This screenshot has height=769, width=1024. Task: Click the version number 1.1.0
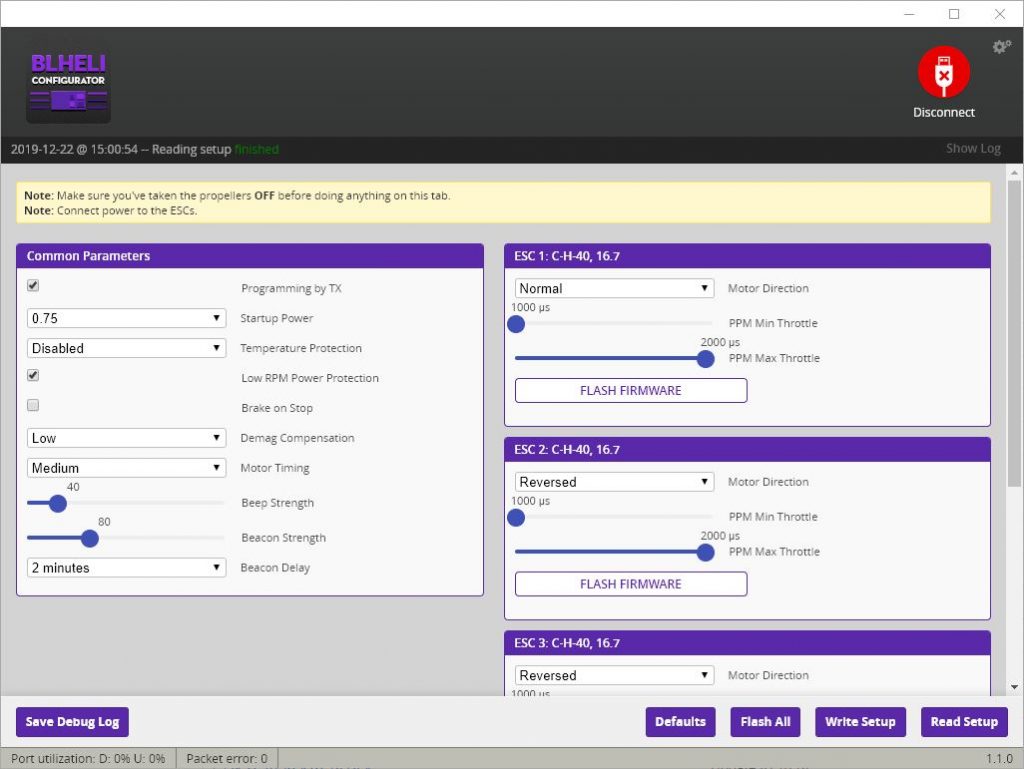click(x=999, y=759)
